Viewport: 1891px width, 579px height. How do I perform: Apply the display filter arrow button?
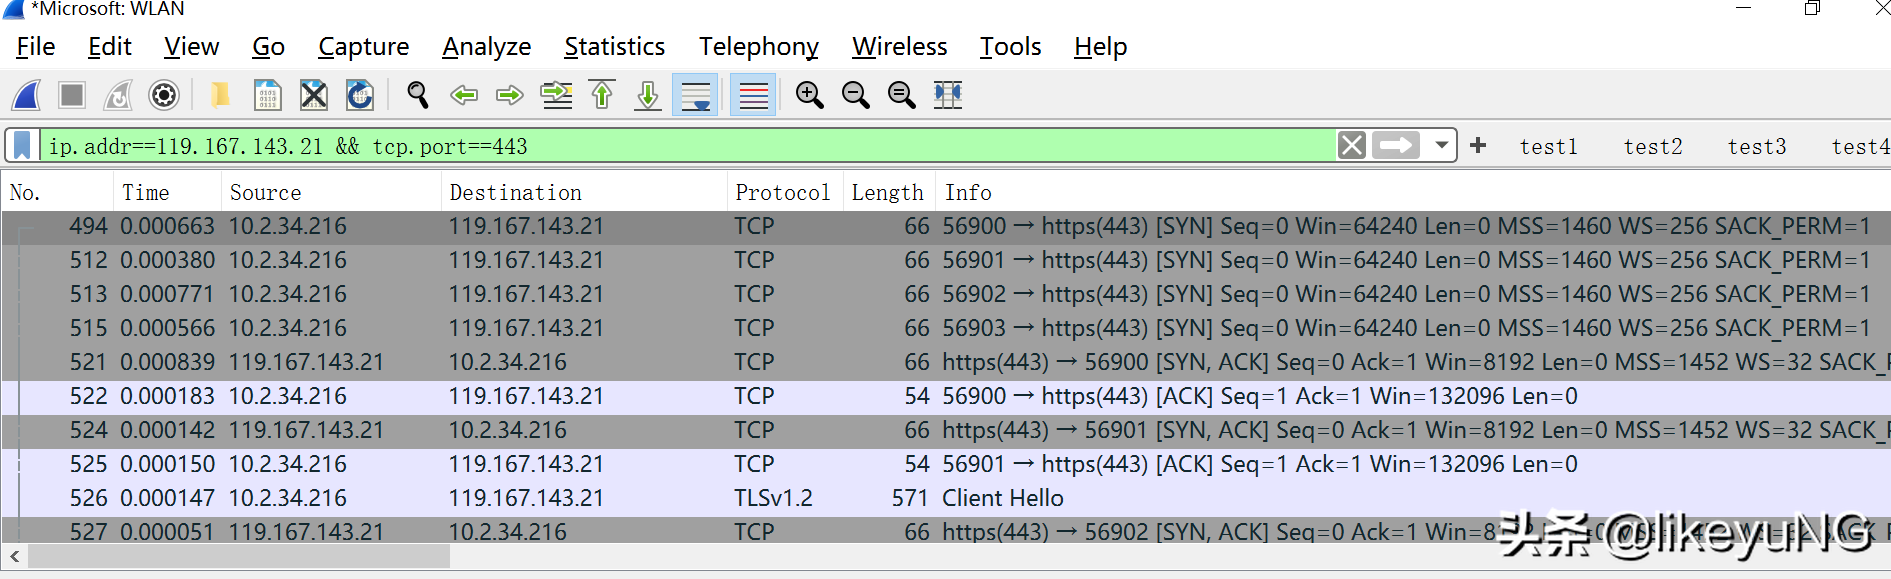pyautogui.click(x=1396, y=146)
